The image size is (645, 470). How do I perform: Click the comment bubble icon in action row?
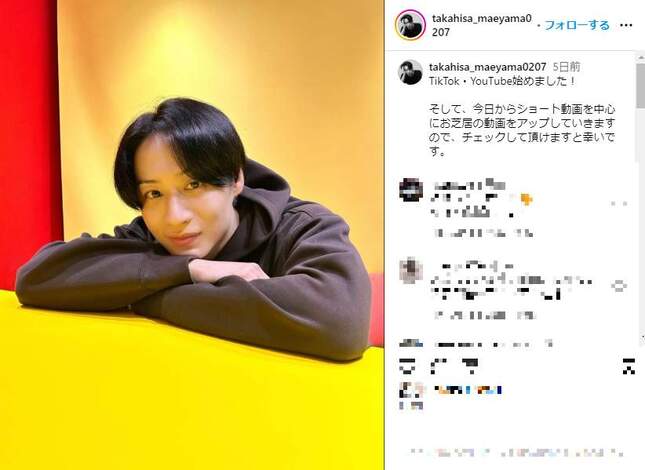438,366
